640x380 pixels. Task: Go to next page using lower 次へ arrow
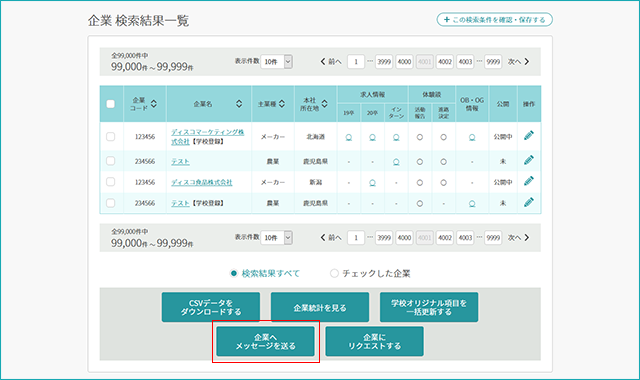click(518, 238)
